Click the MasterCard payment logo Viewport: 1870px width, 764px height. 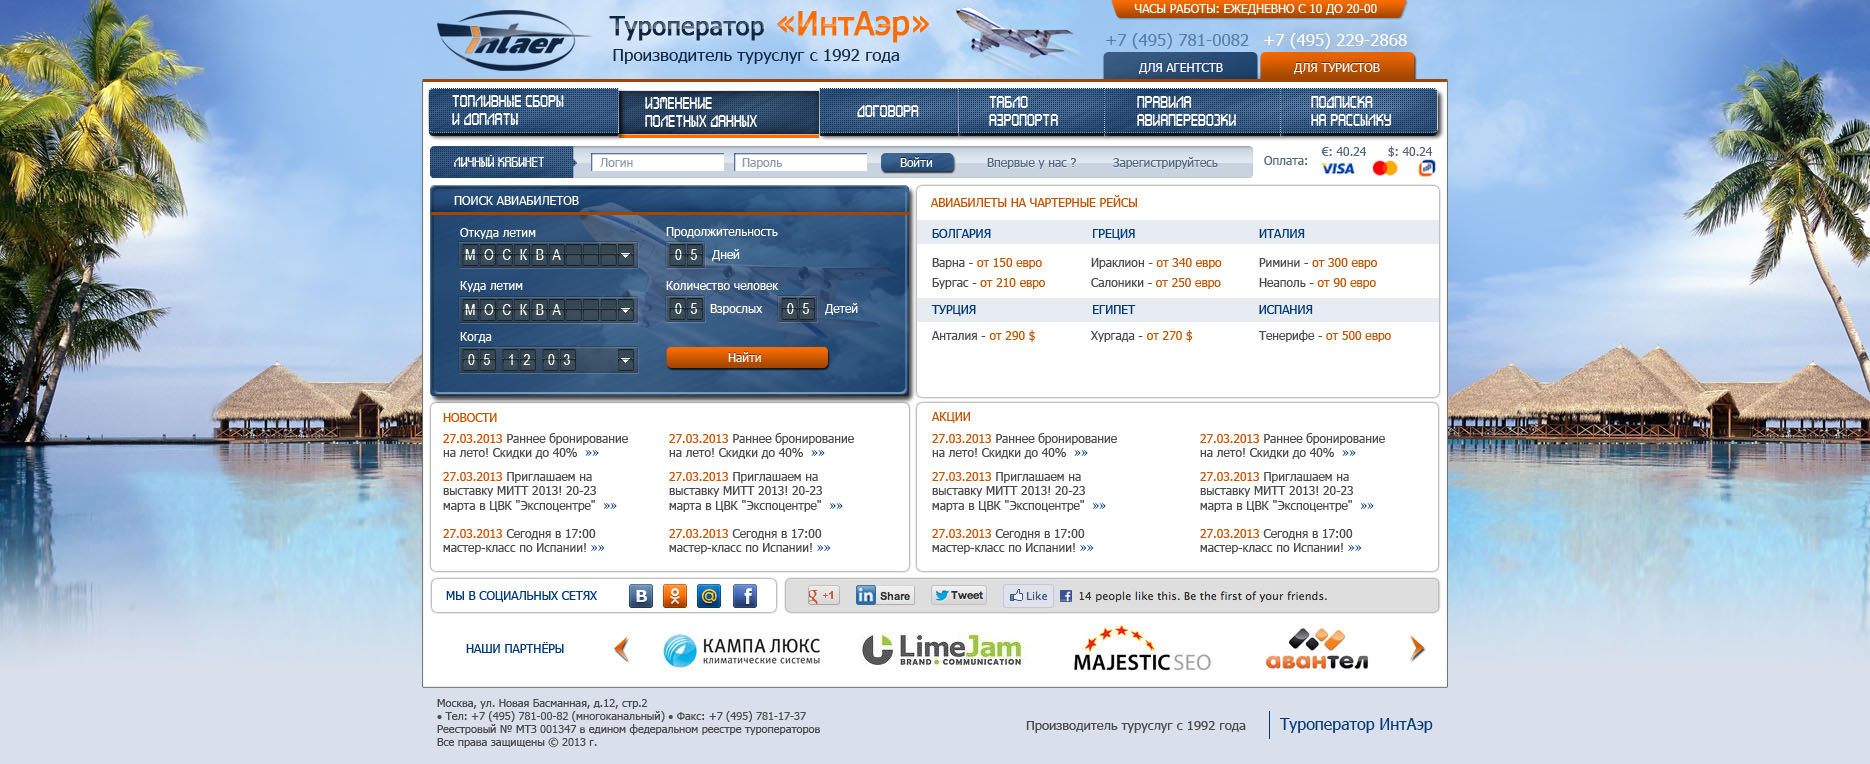[x=1385, y=168]
